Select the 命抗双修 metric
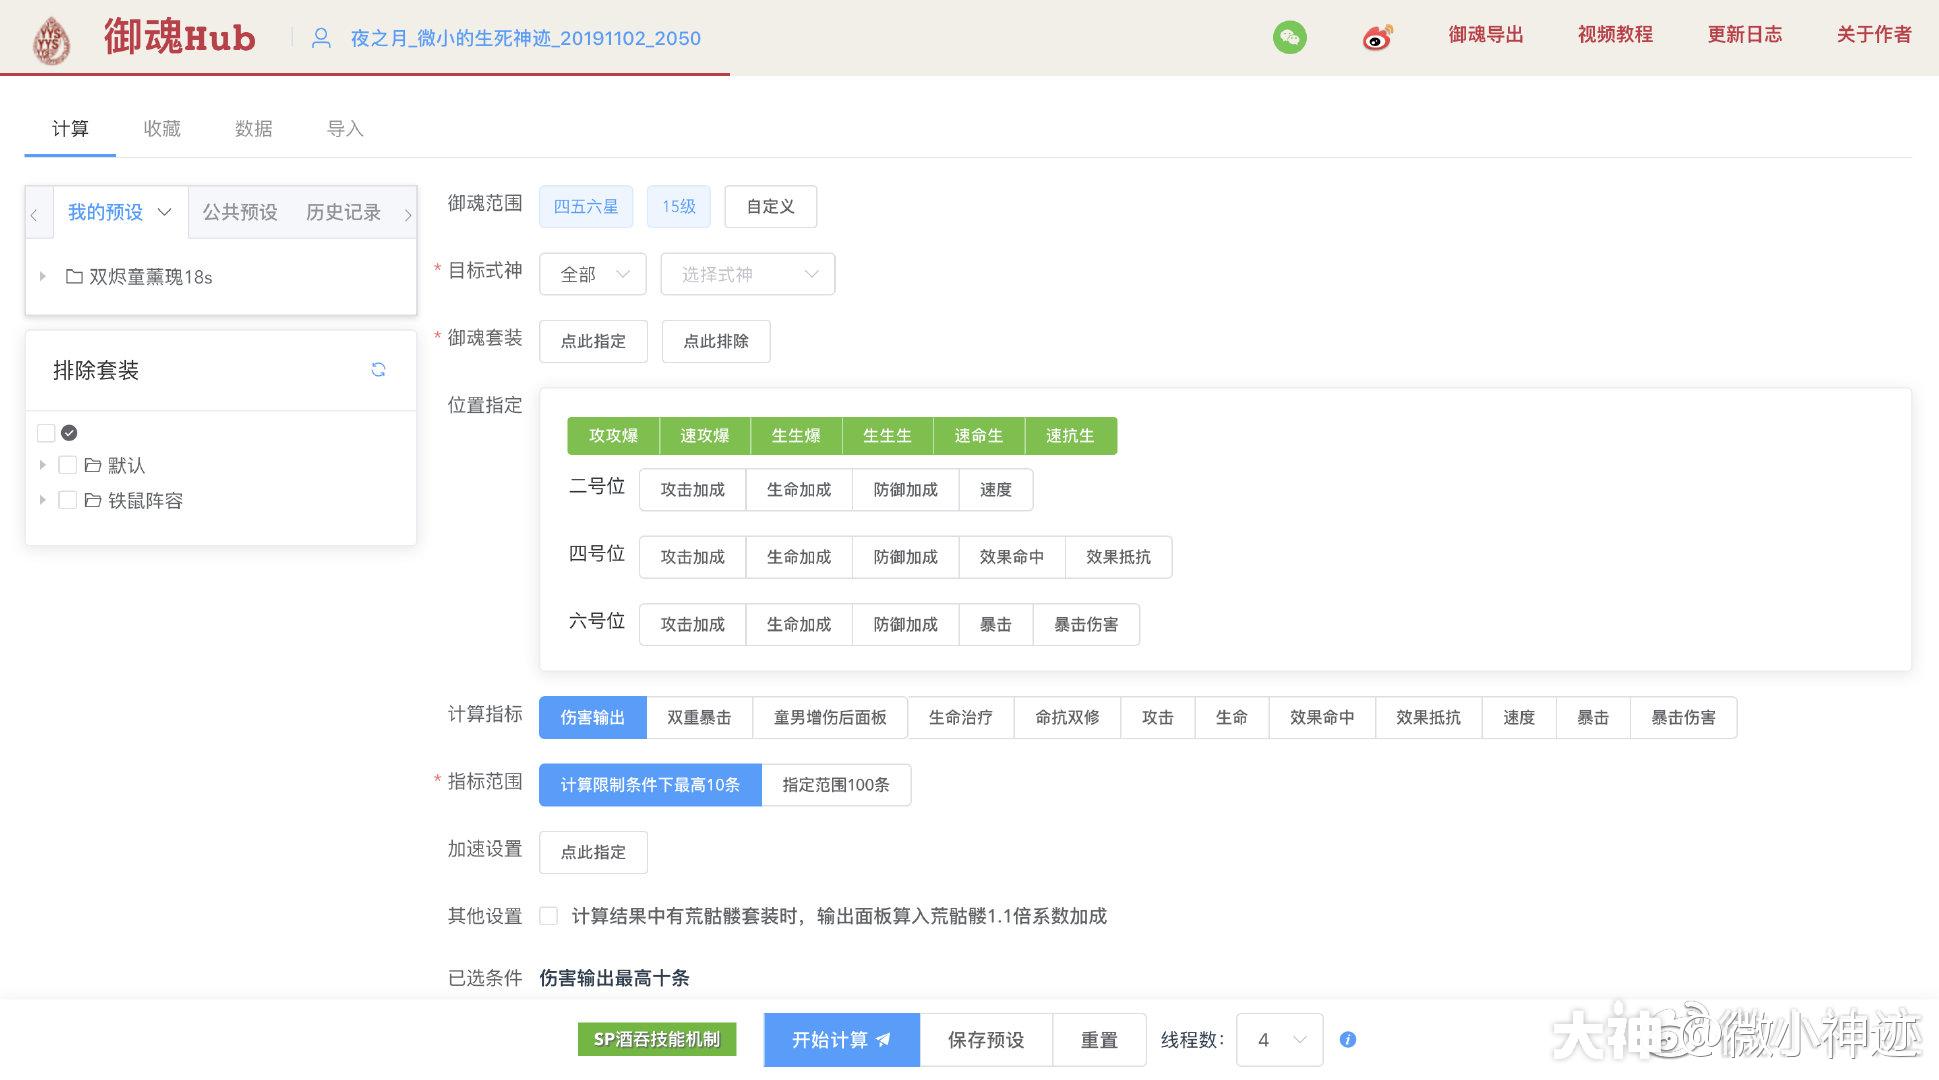Screen dimensions: 1939x1080 tap(1067, 718)
